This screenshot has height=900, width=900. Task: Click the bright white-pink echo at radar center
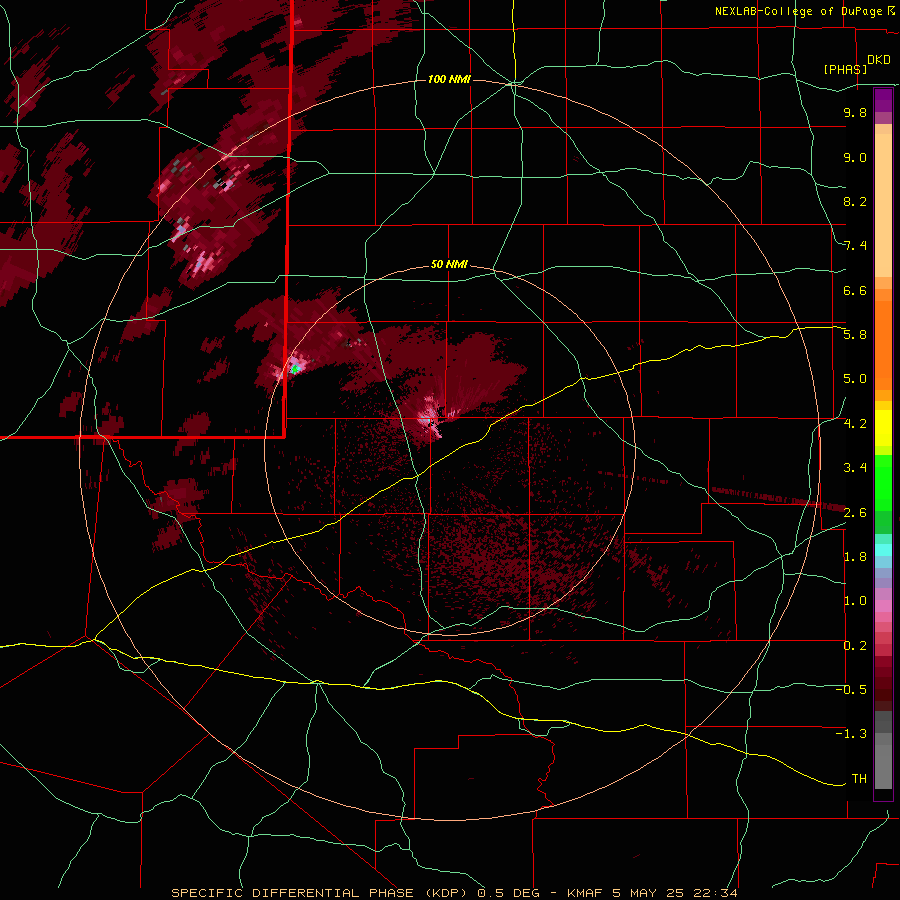click(428, 417)
